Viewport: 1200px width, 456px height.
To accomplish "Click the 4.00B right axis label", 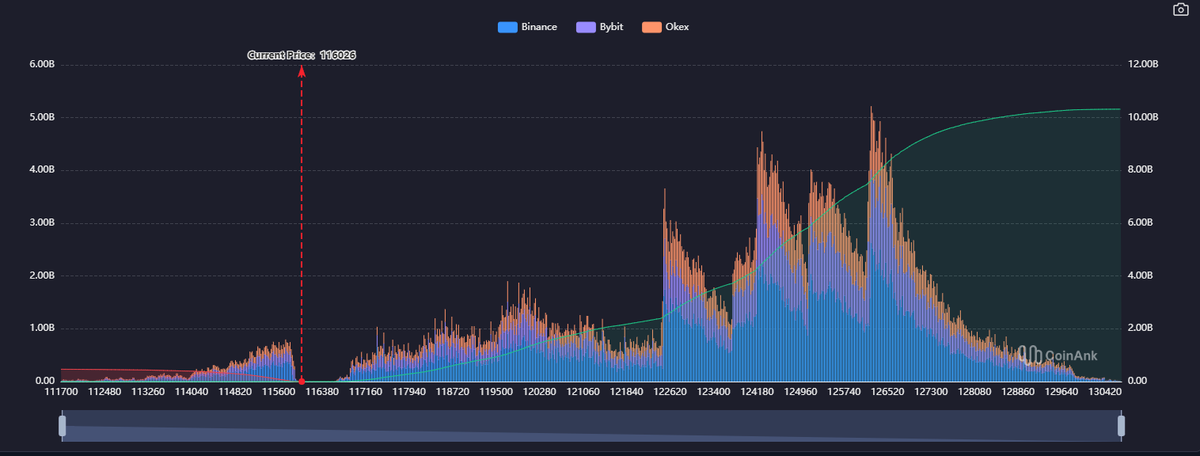I will pos(1141,275).
